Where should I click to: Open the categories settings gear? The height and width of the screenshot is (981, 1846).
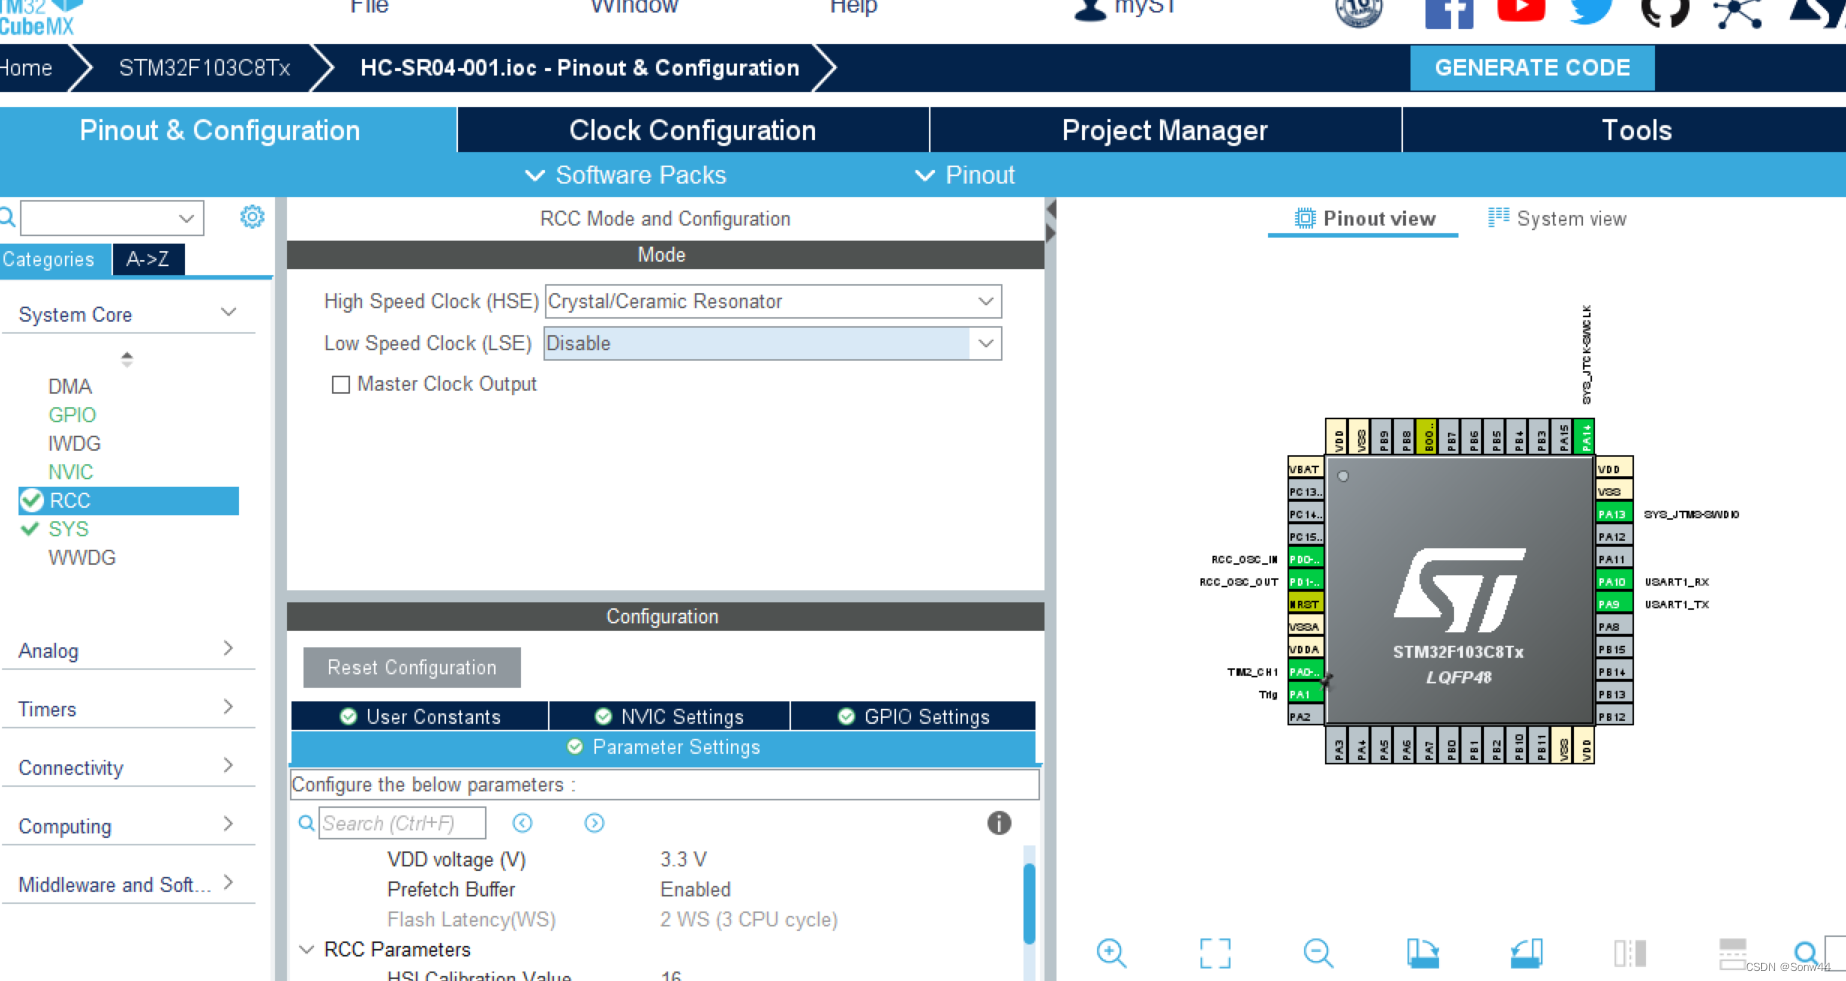[252, 217]
